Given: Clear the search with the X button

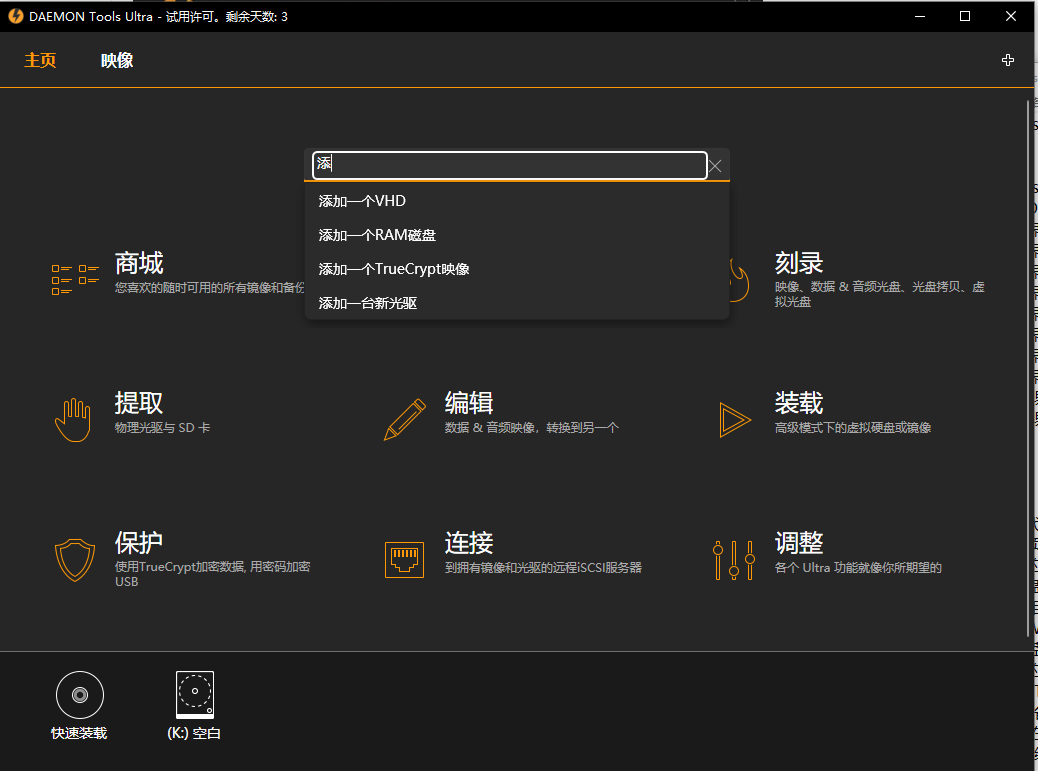Looking at the screenshot, I should pyautogui.click(x=715, y=165).
